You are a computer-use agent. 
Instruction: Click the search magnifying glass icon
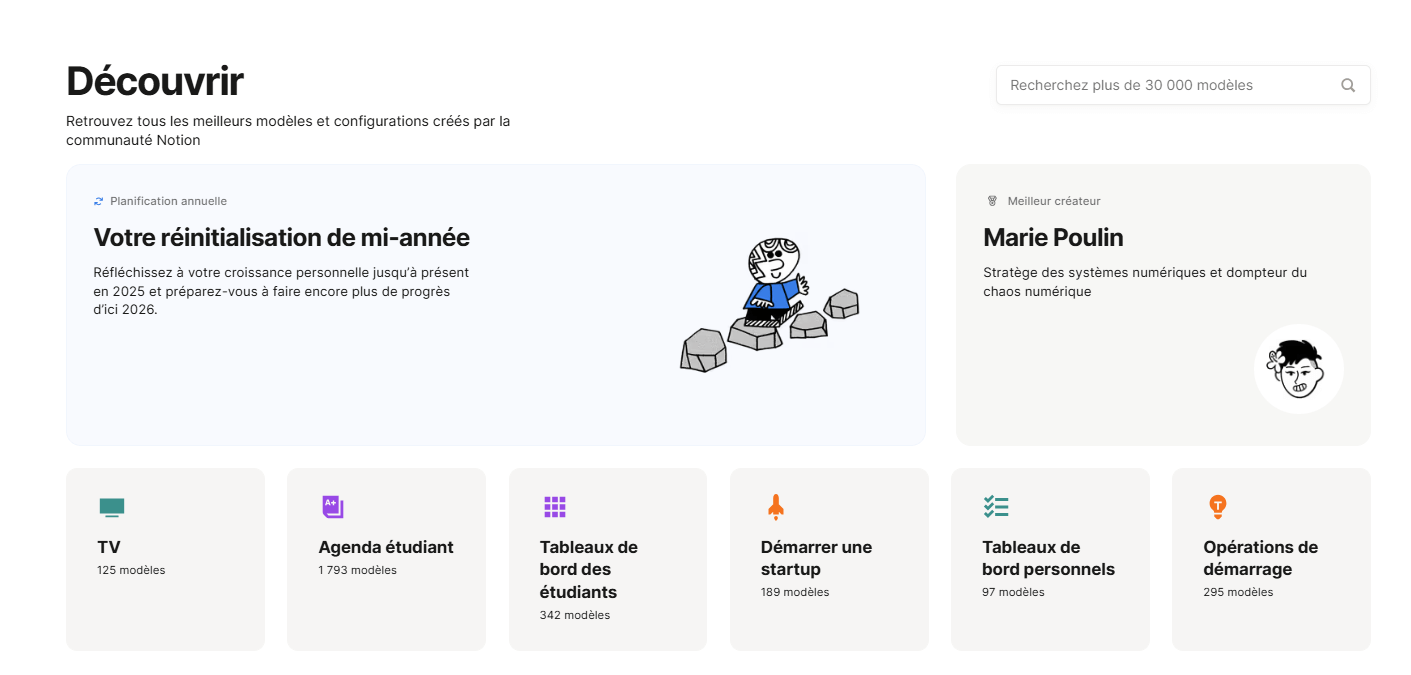[1348, 85]
